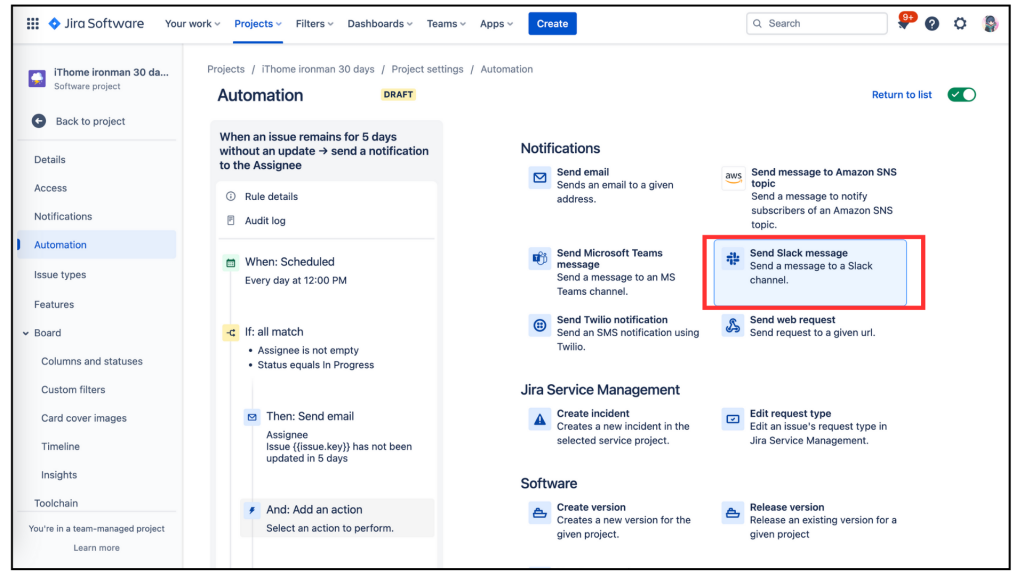The width and height of the screenshot is (1024, 576).
Task: Open Custom filters
Action: (x=73, y=390)
